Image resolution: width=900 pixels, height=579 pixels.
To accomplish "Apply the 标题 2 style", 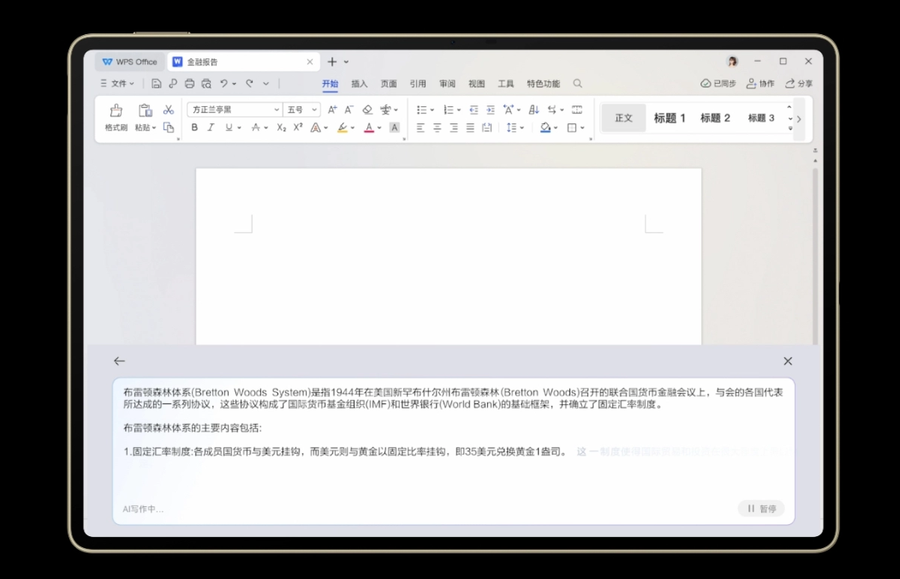I will 715,118.
